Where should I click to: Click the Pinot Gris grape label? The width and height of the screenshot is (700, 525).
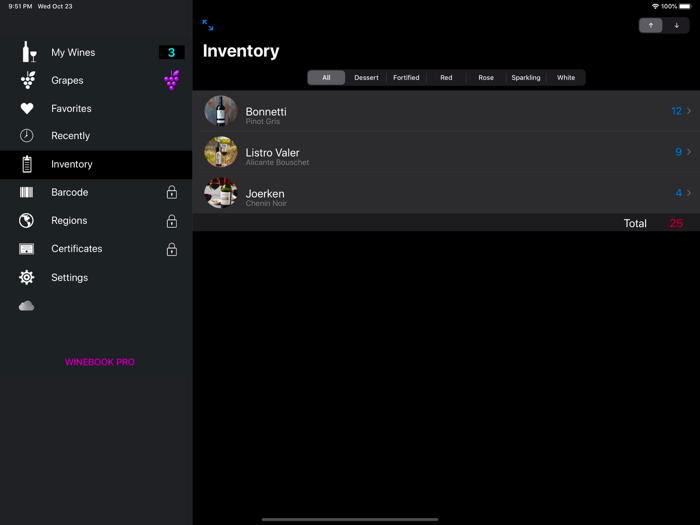(x=262, y=121)
